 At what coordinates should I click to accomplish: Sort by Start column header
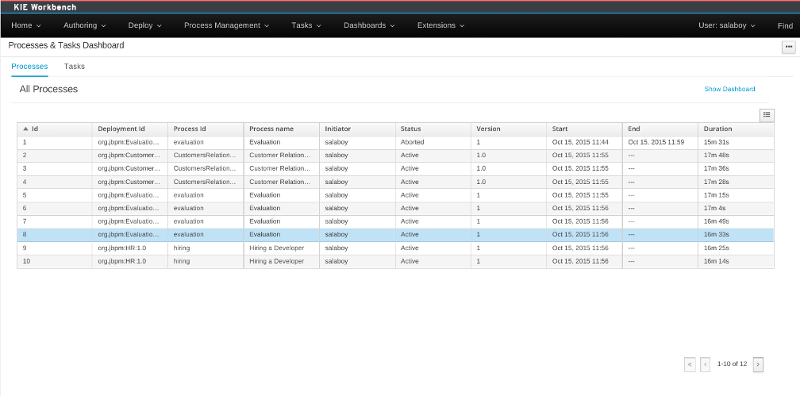pos(560,129)
